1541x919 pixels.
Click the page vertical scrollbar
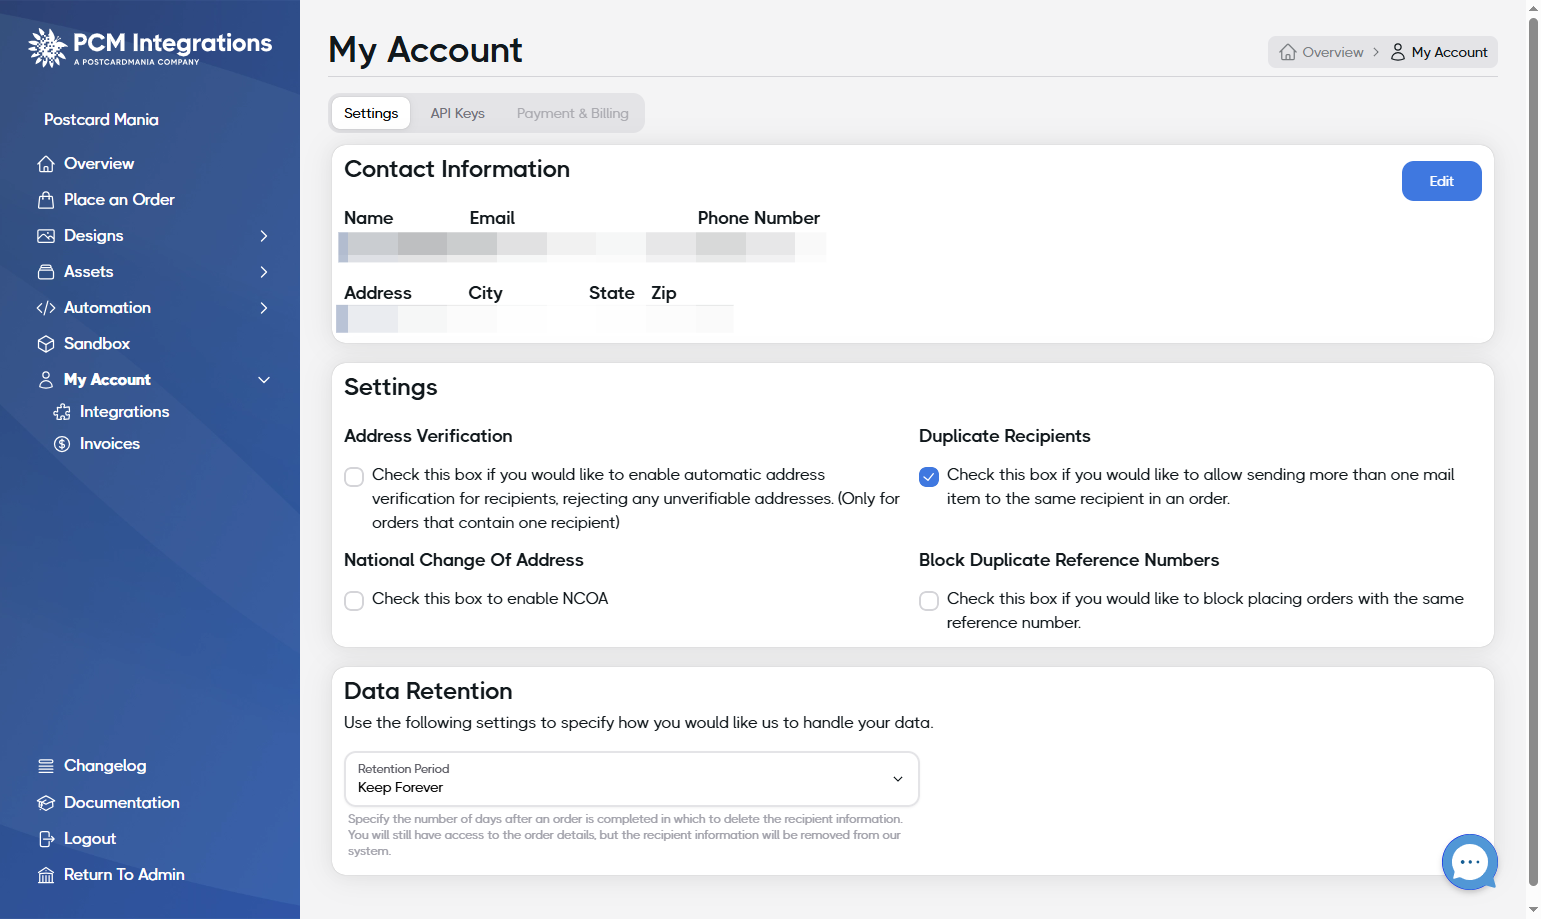pos(1533,451)
